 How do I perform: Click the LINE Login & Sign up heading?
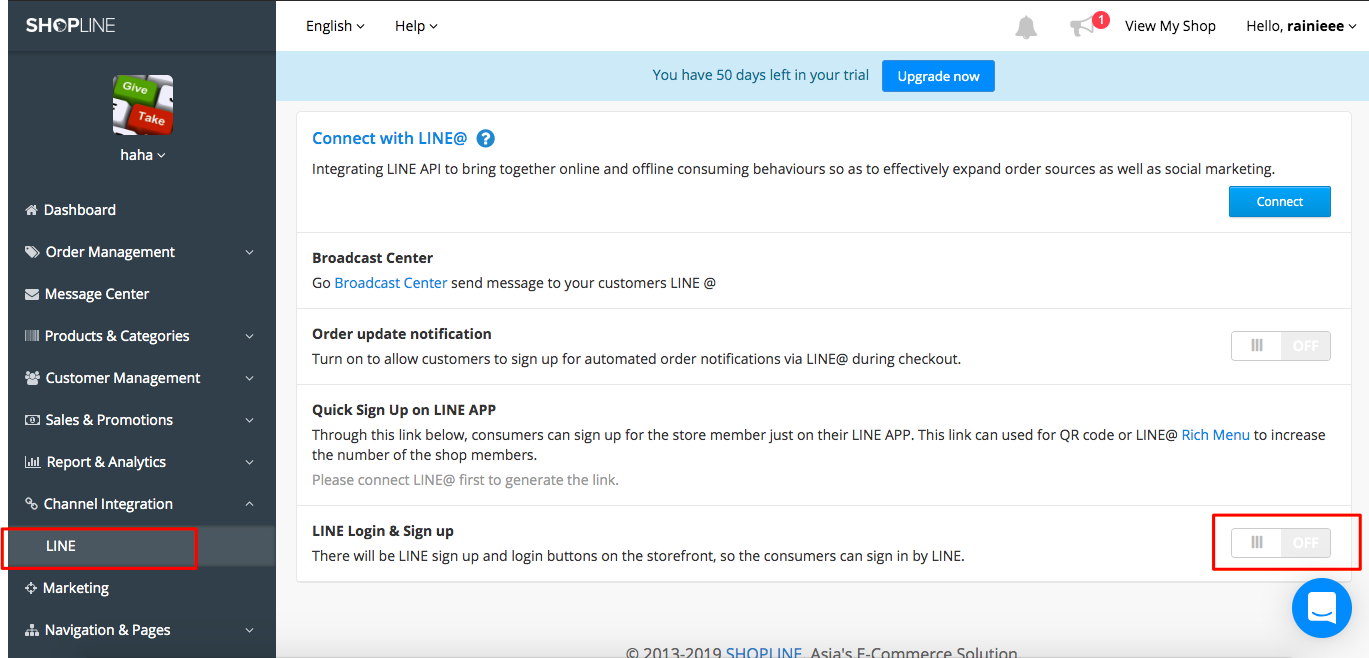[x=383, y=531]
